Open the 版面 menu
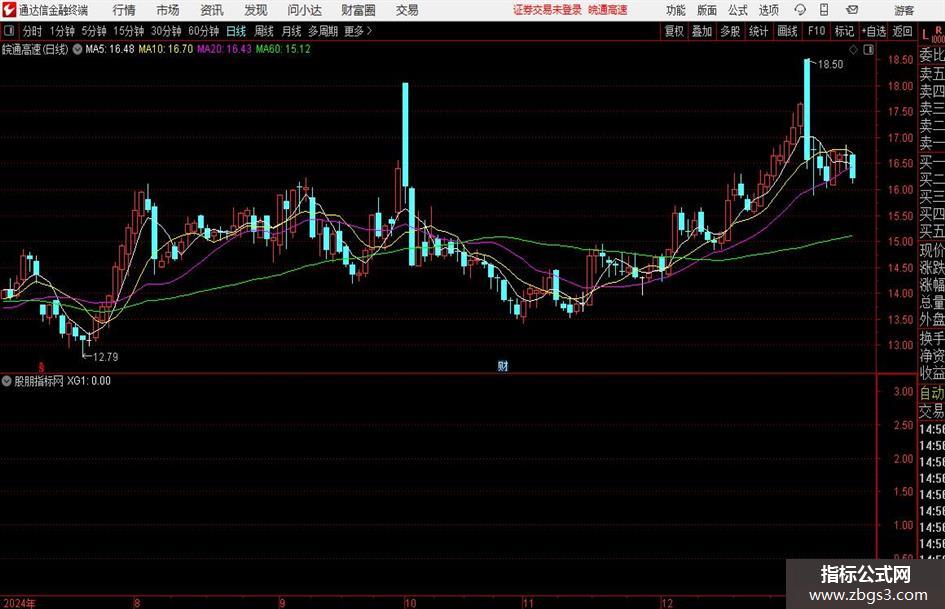 pyautogui.click(x=707, y=10)
